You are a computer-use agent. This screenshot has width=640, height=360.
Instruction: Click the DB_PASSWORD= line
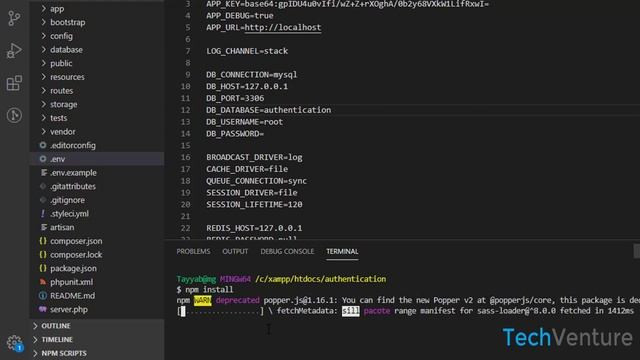[x=235, y=133]
